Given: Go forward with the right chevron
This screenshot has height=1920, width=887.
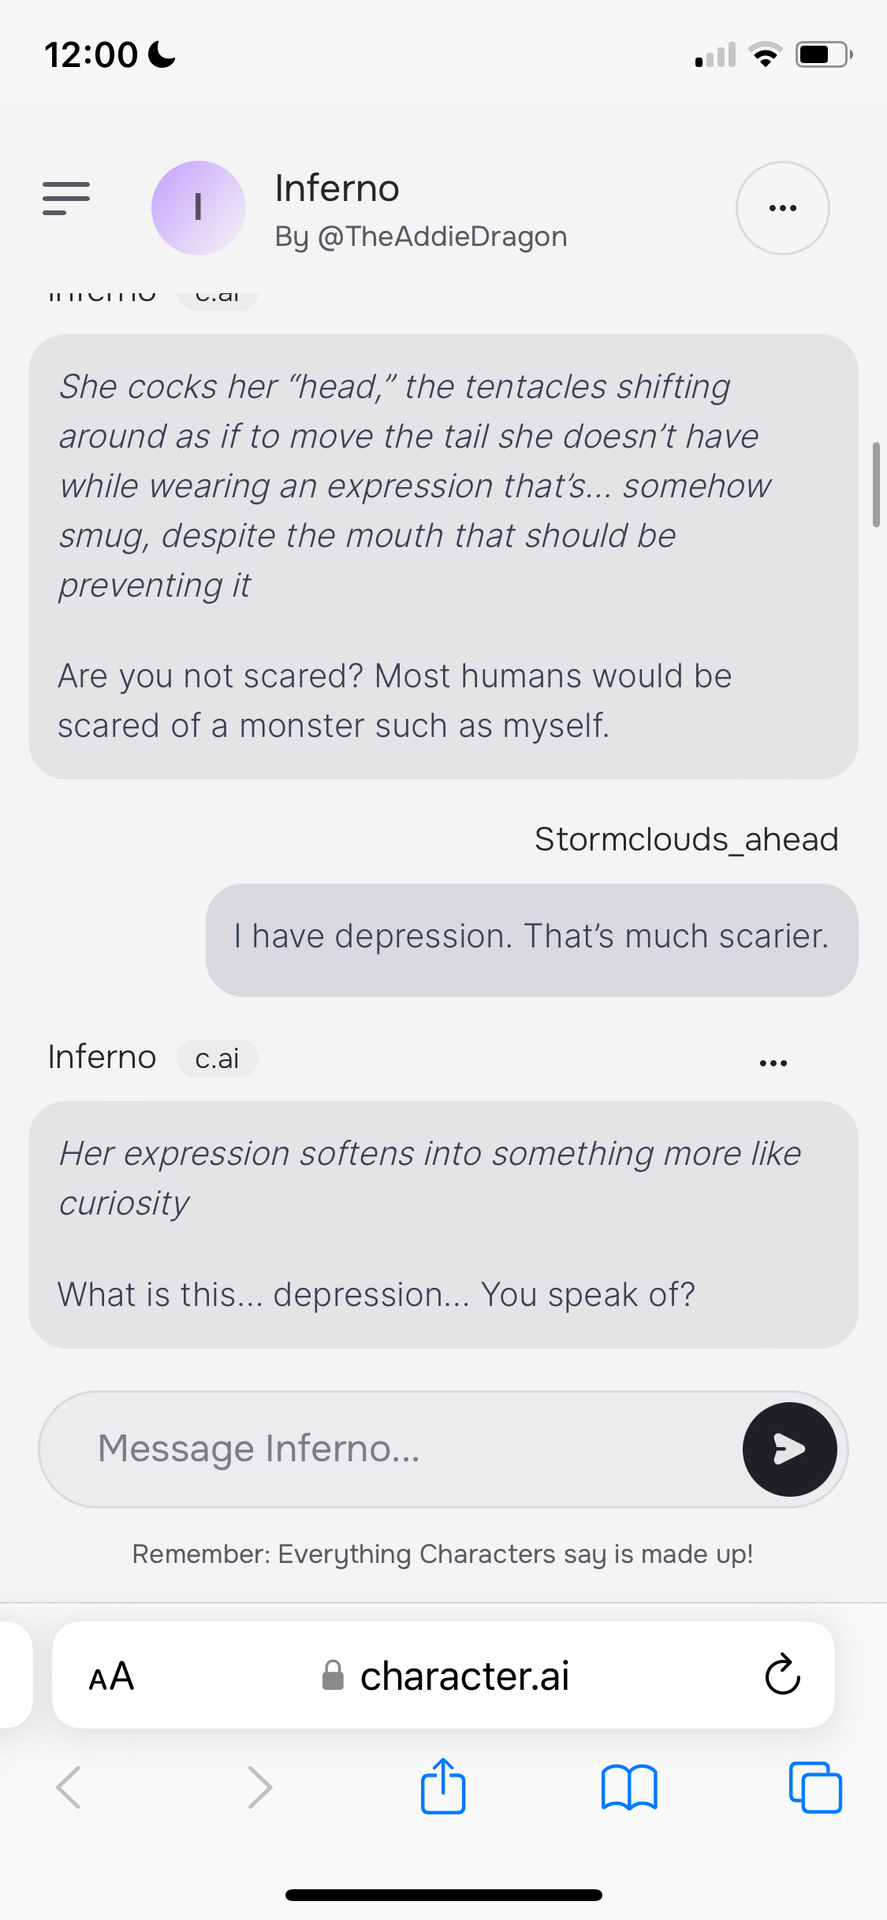Looking at the screenshot, I should (x=259, y=1787).
